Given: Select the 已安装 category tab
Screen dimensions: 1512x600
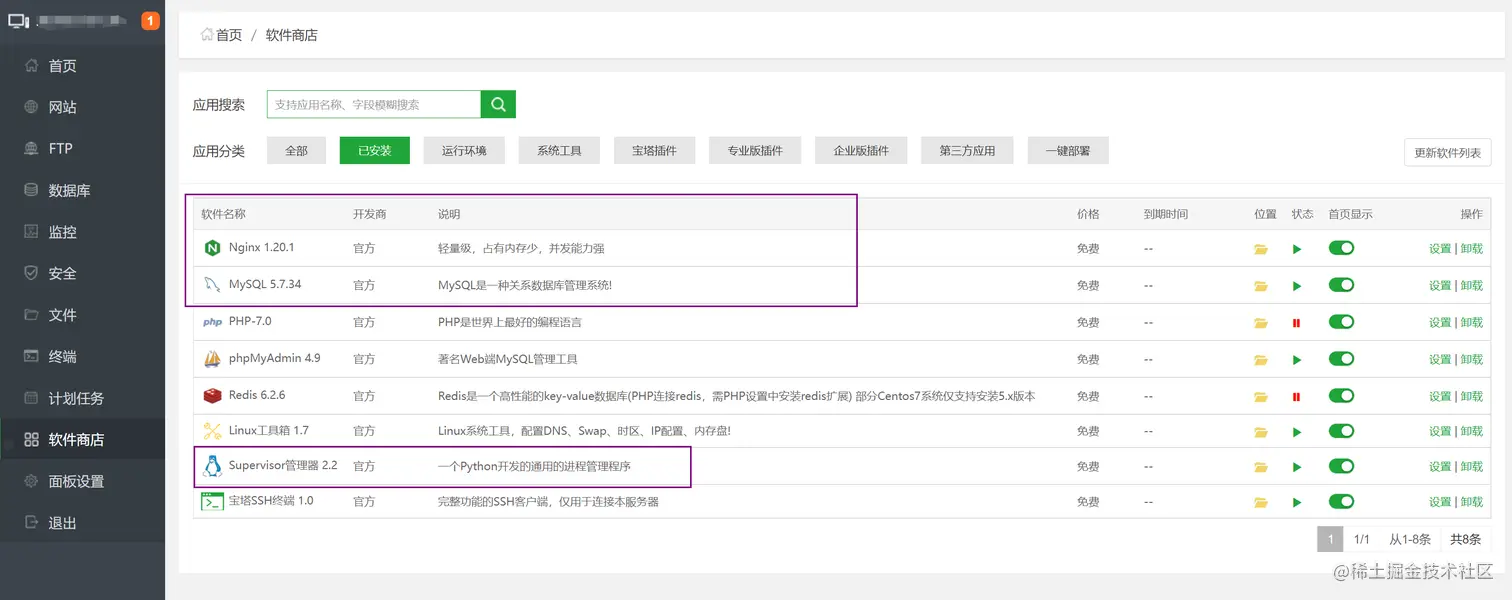Looking at the screenshot, I should click(x=374, y=151).
